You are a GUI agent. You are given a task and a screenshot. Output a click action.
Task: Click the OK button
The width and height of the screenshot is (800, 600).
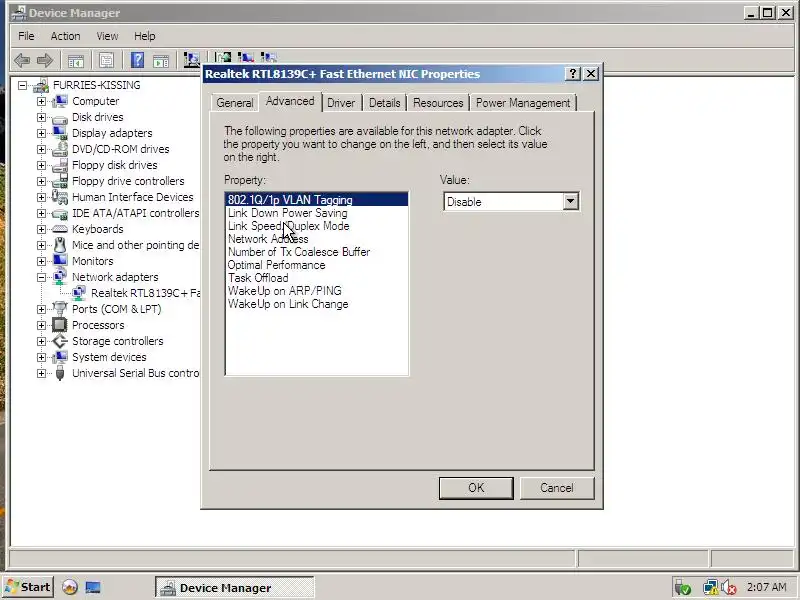click(x=476, y=488)
